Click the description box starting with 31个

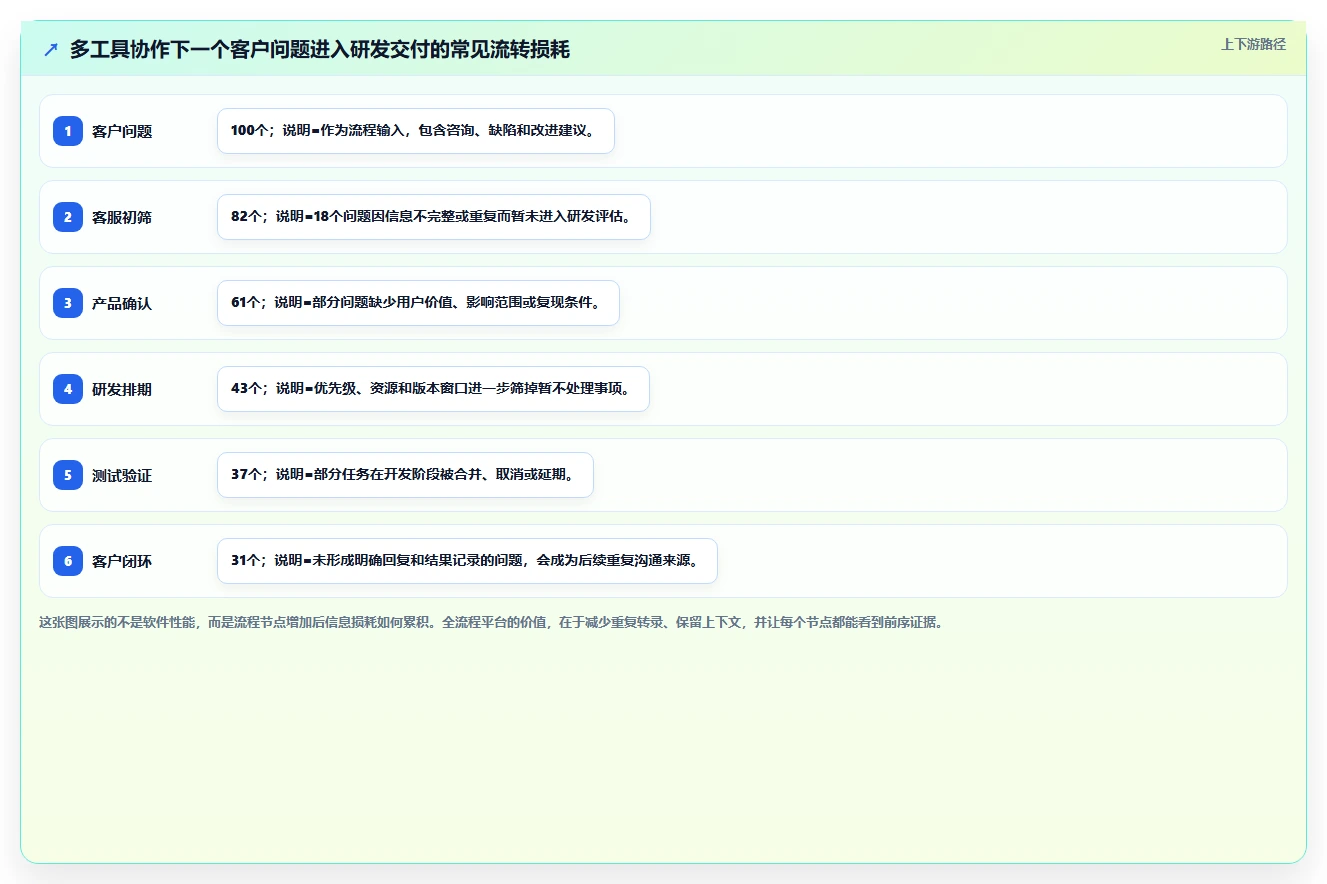467,561
